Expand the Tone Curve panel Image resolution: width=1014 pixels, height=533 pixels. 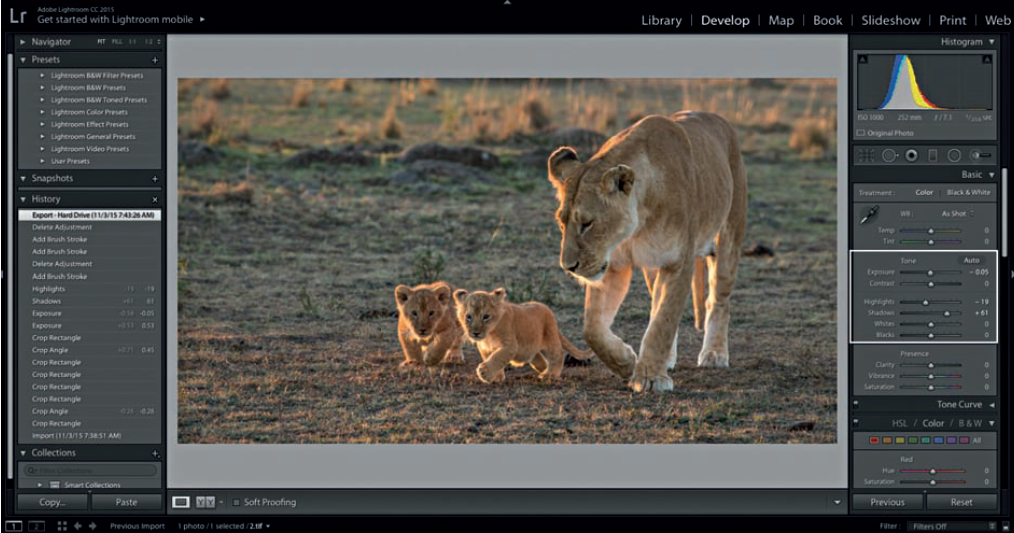pos(991,405)
